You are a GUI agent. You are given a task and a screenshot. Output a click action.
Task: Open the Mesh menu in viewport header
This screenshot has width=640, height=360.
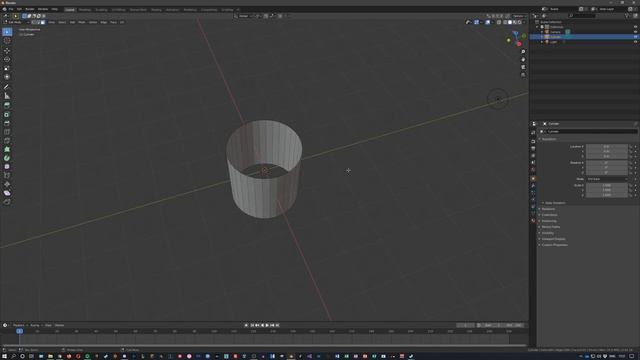(82, 22)
